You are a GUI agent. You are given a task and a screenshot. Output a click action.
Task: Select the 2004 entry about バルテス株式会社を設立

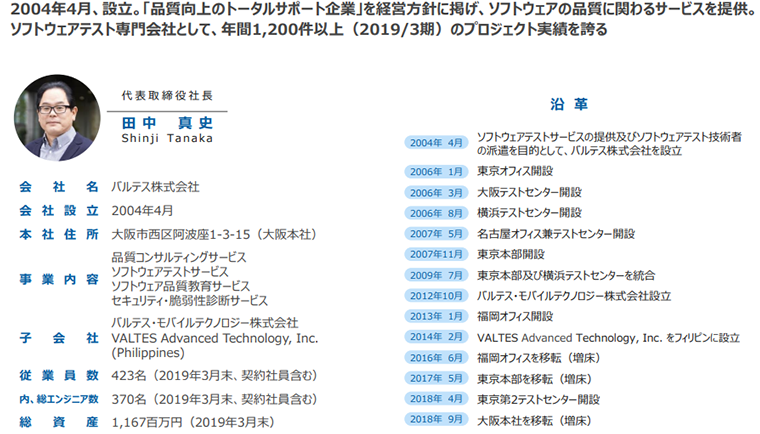609,144
